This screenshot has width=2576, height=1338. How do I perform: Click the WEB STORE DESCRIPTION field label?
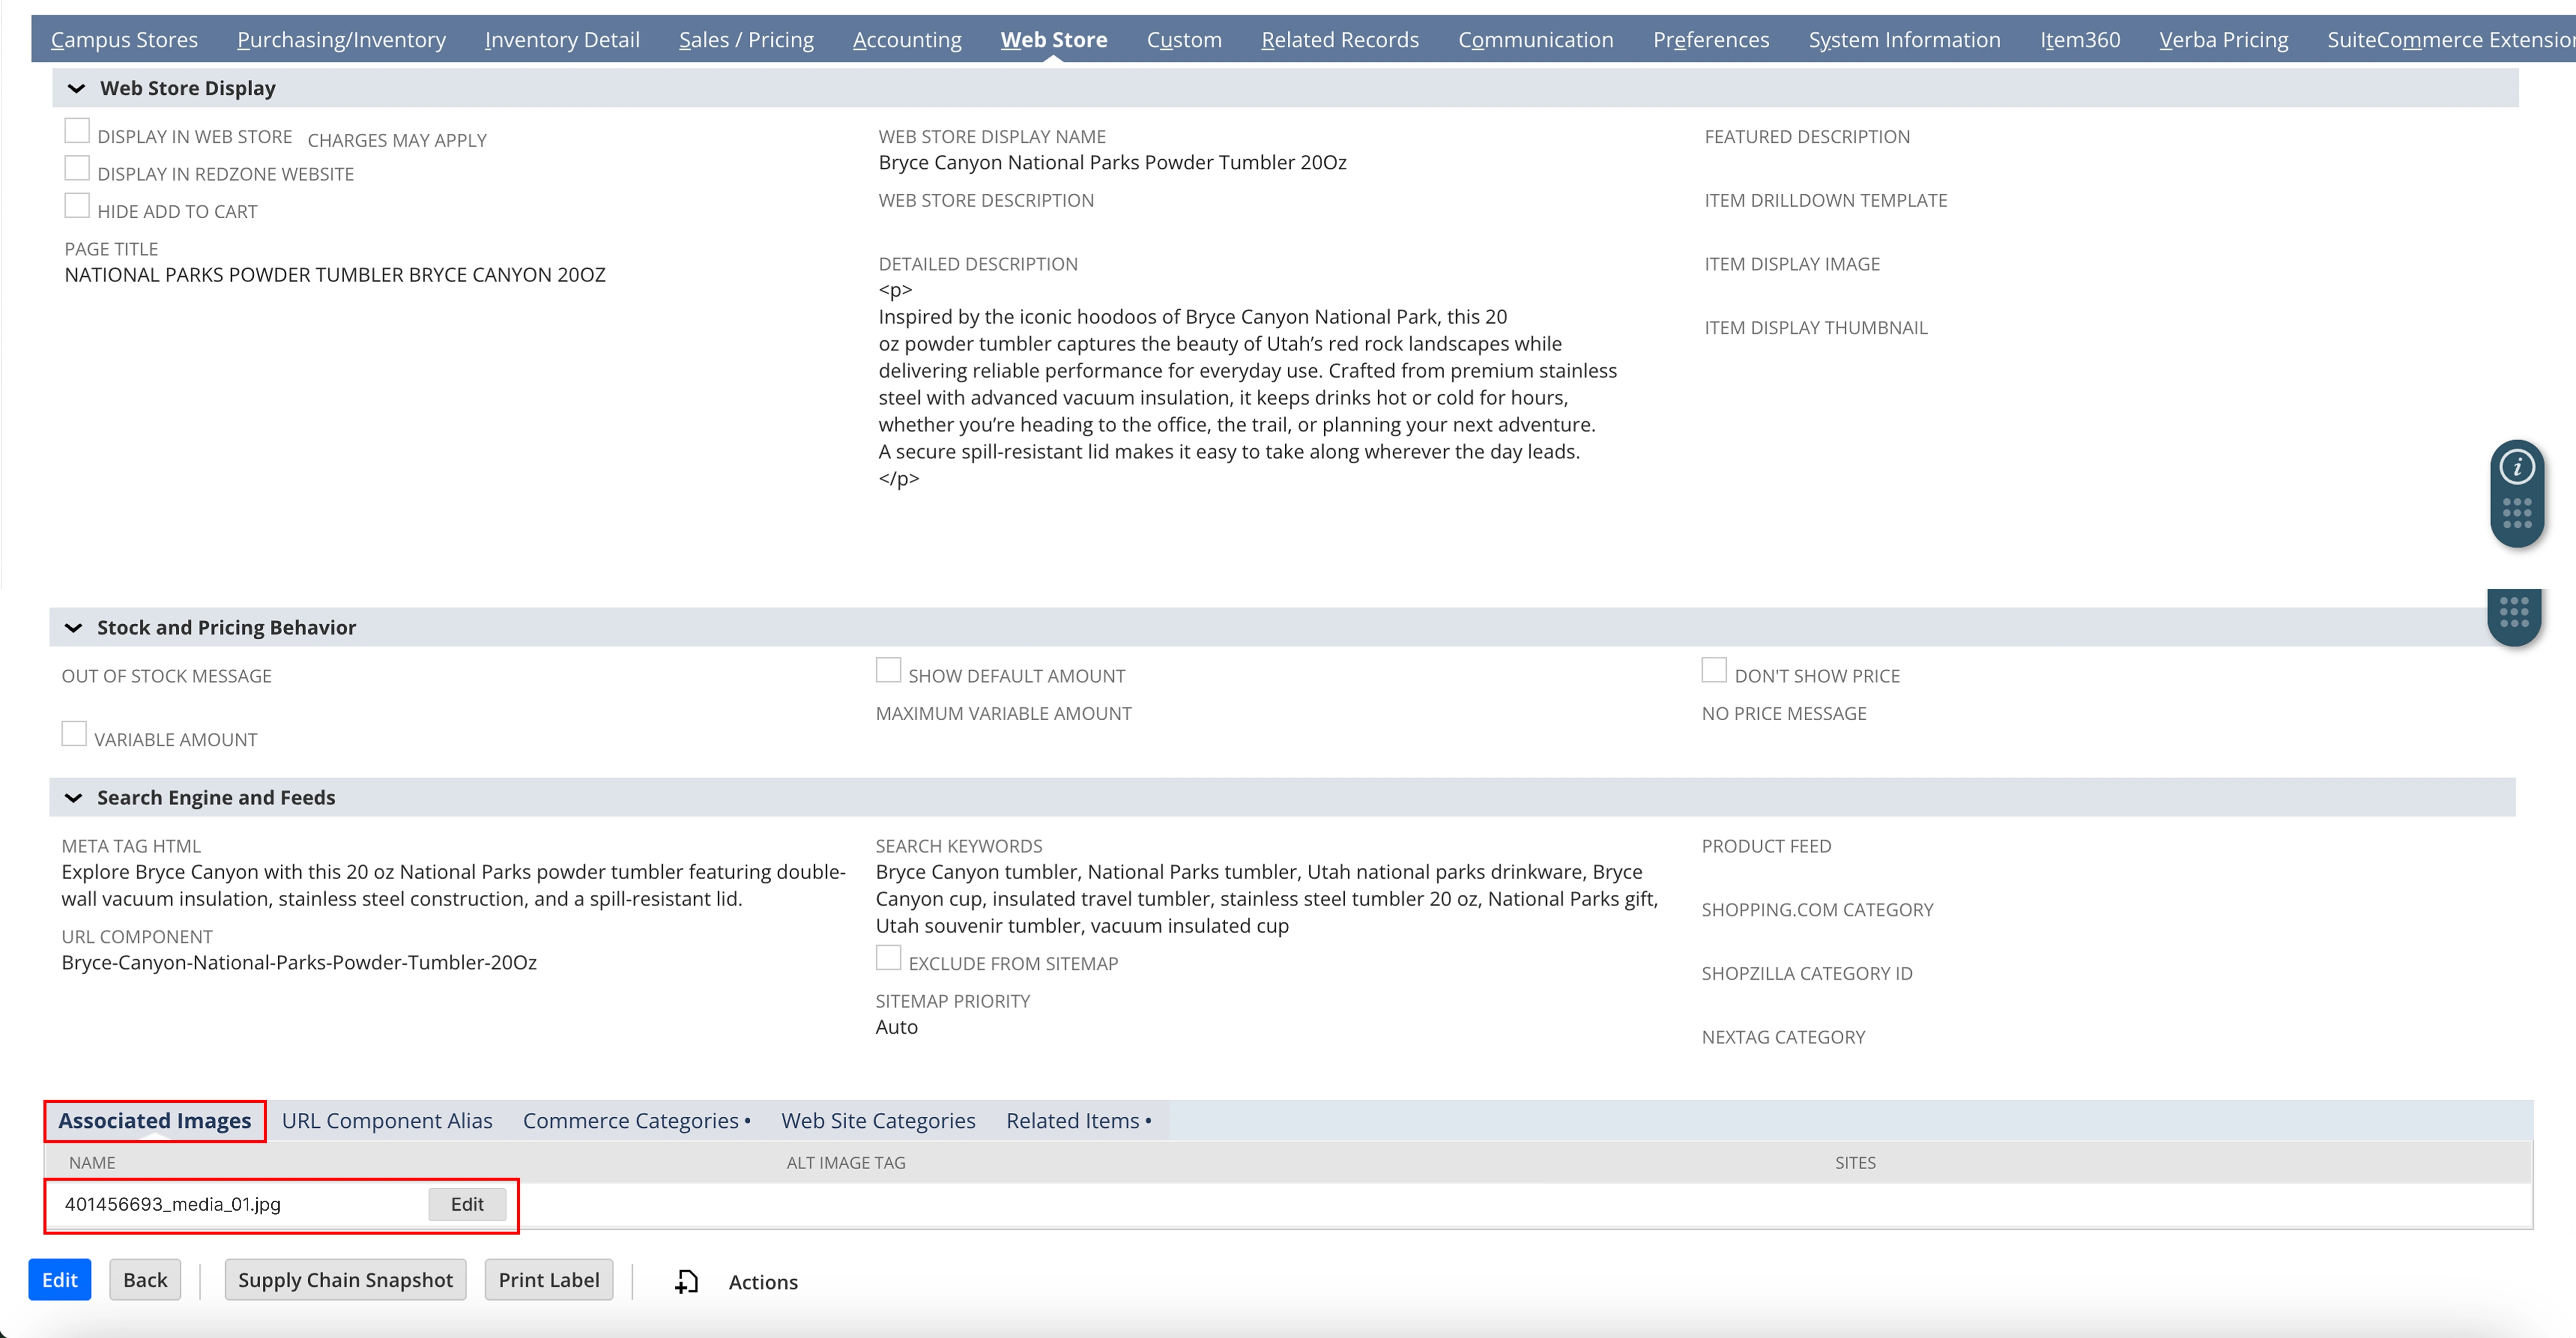click(x=986, y=200)
